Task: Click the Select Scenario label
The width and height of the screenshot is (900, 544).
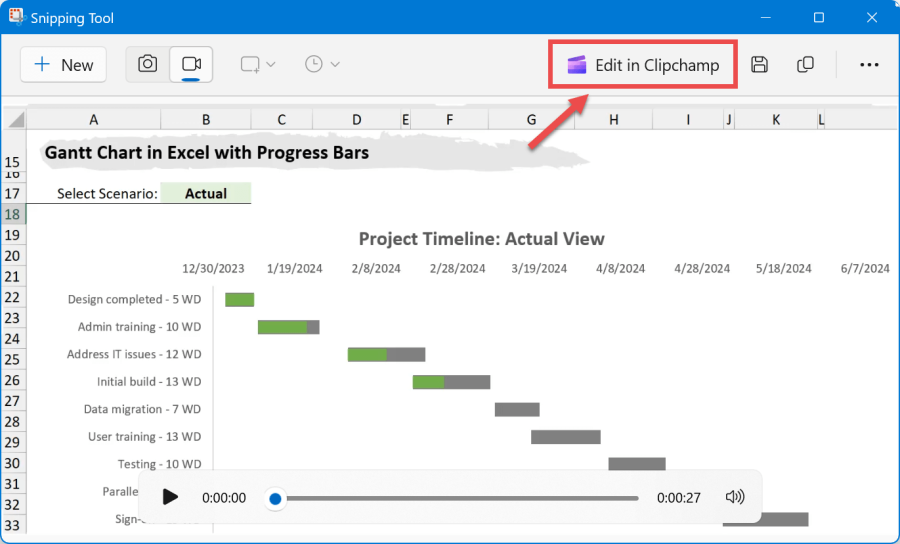Action: tap(107, 194)
